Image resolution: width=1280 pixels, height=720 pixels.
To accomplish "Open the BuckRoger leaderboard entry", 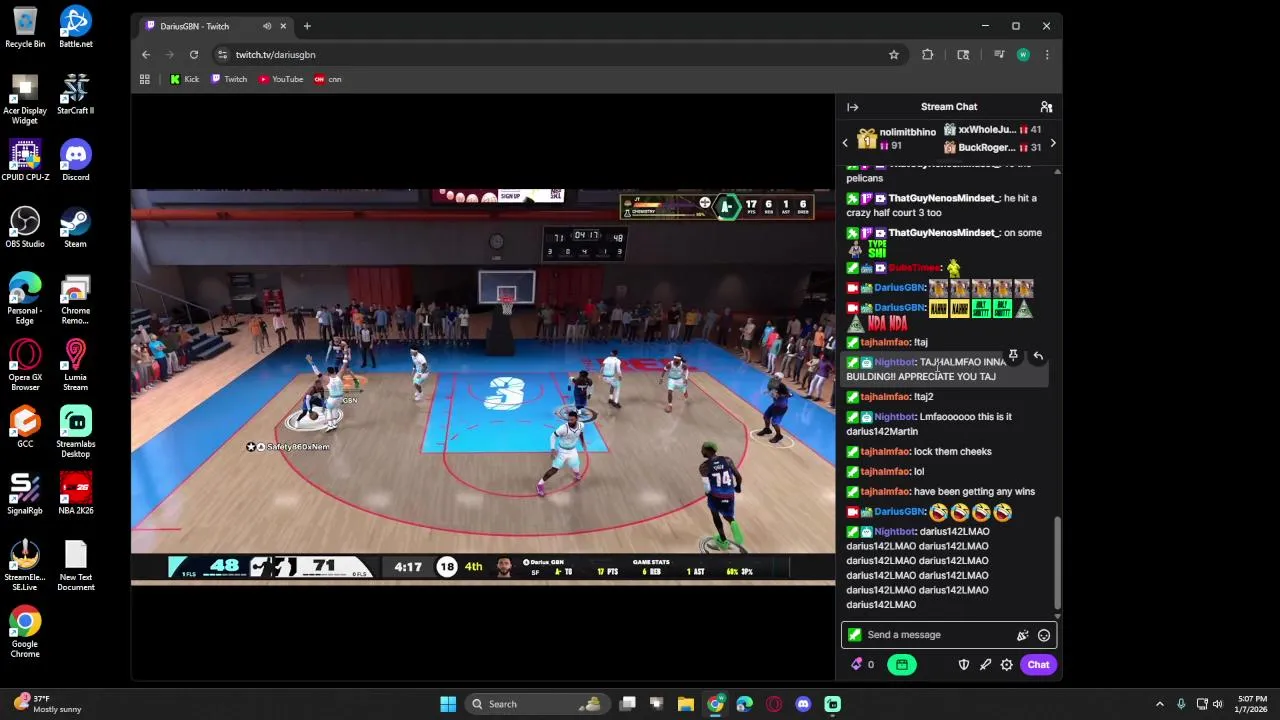I will pos(992,148).
